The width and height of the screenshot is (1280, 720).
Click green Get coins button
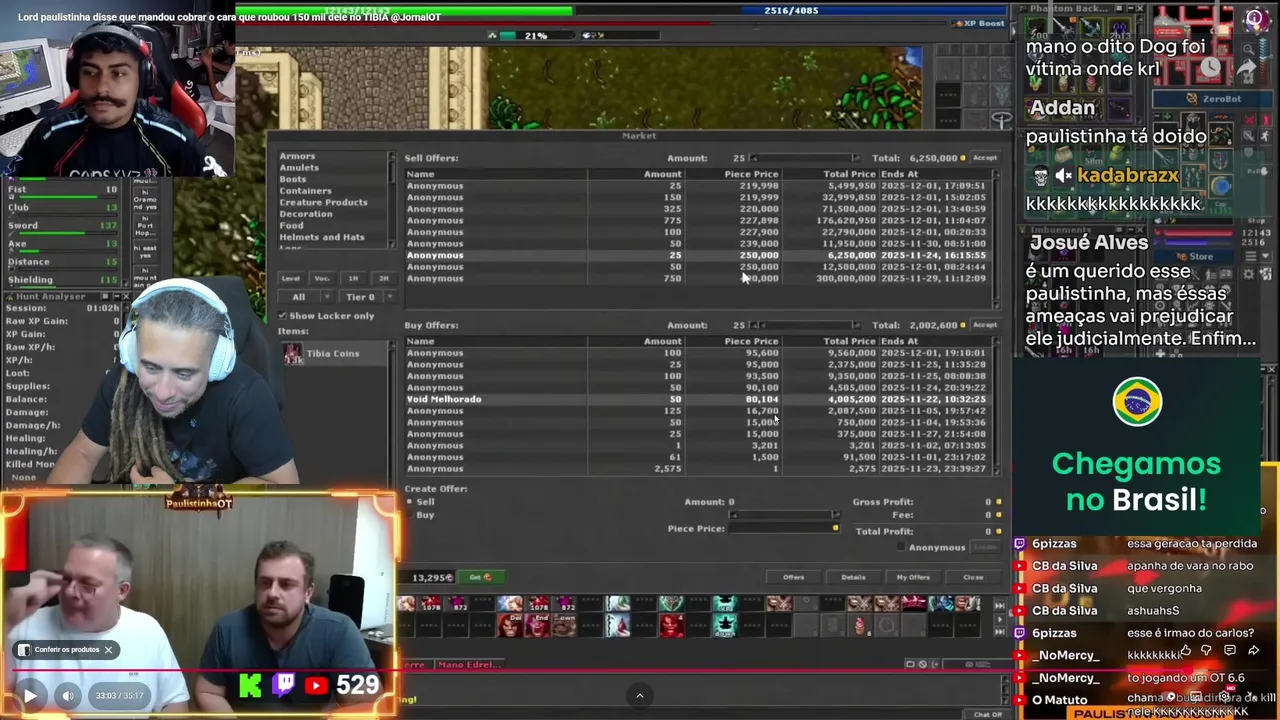point(481,577)
